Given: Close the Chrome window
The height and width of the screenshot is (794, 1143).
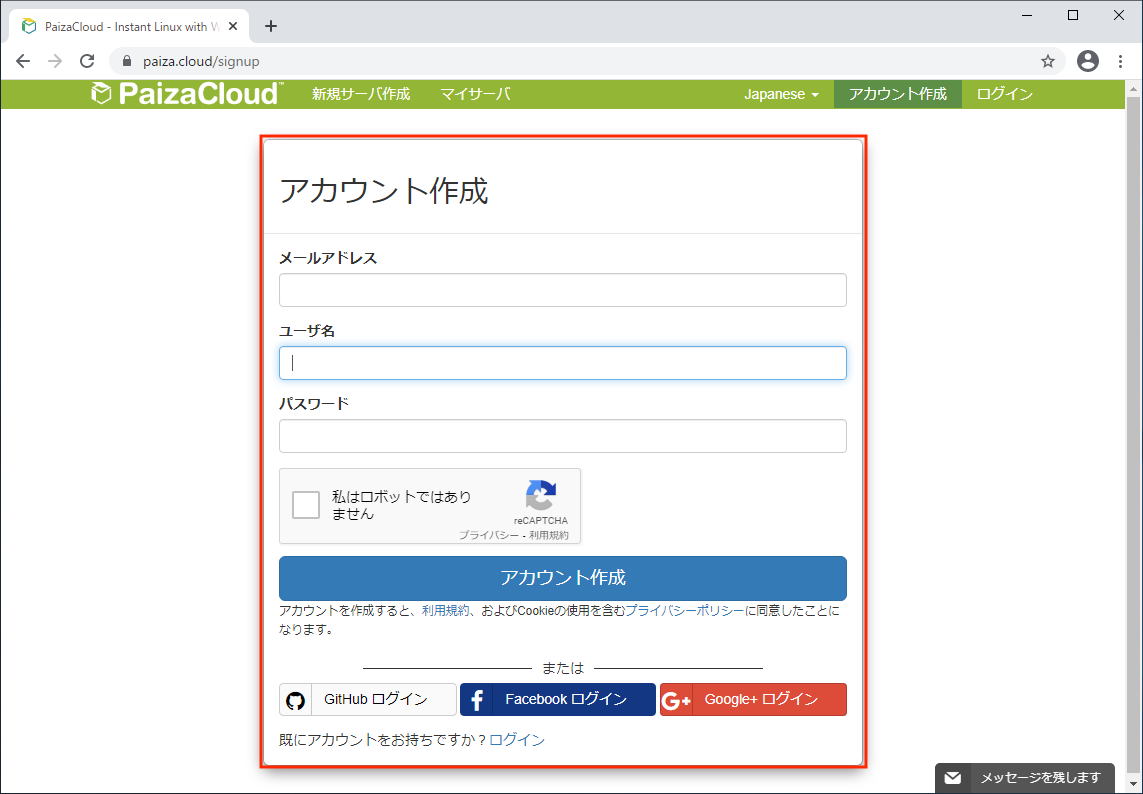Looking at the screenshot, I should click(x=1119, y=15).
